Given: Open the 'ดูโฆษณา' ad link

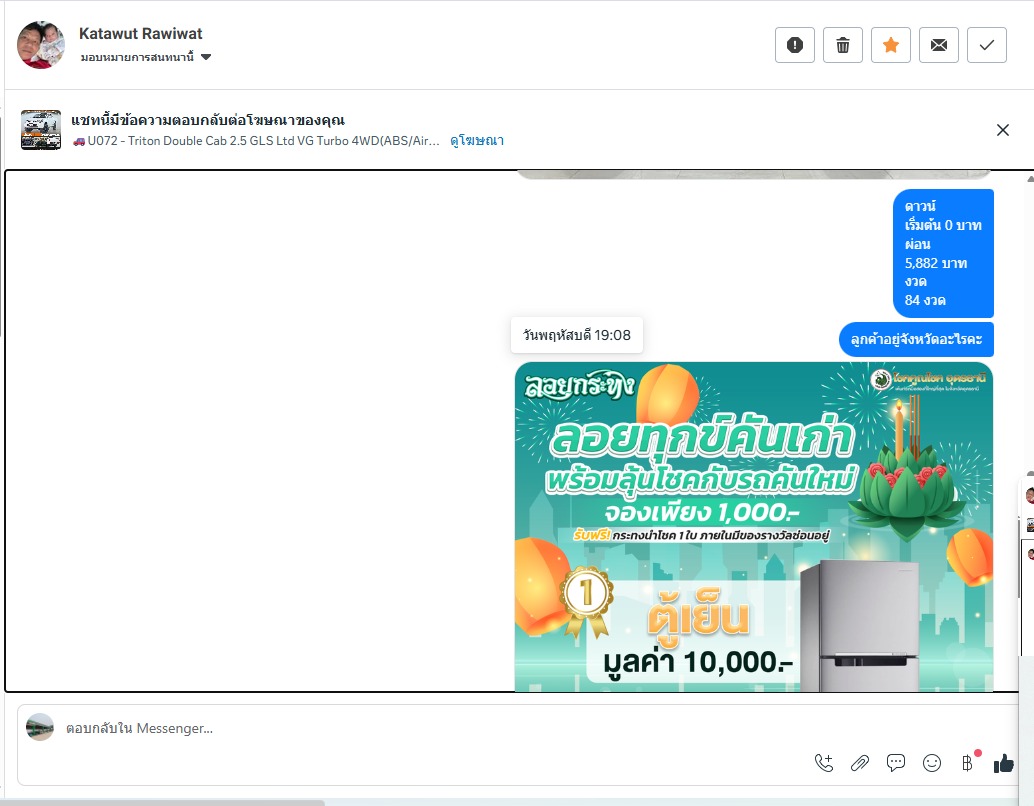Looking at the screenshot, I should 477,140.
